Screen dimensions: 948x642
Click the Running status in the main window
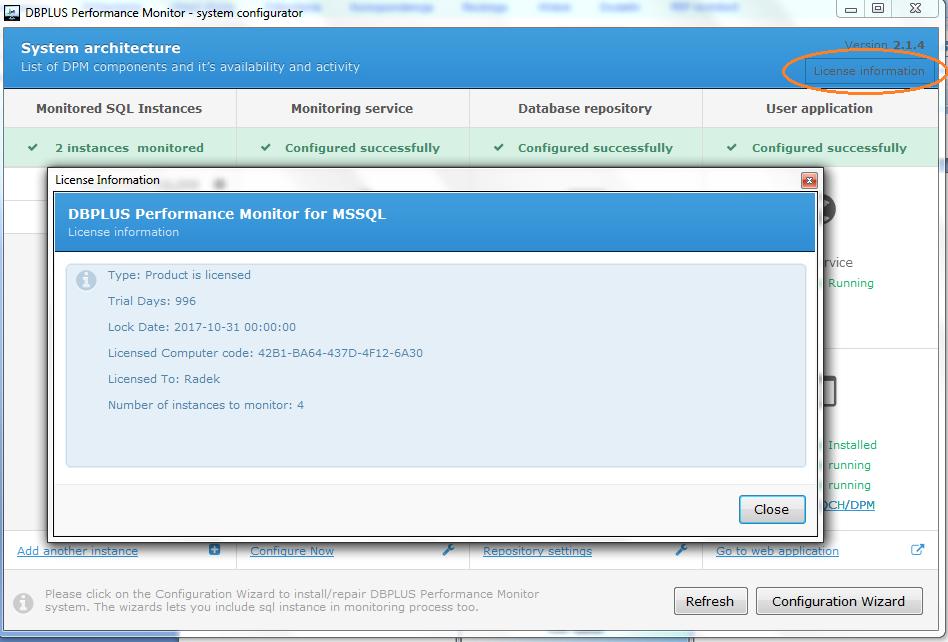click(x=851, y=283)
